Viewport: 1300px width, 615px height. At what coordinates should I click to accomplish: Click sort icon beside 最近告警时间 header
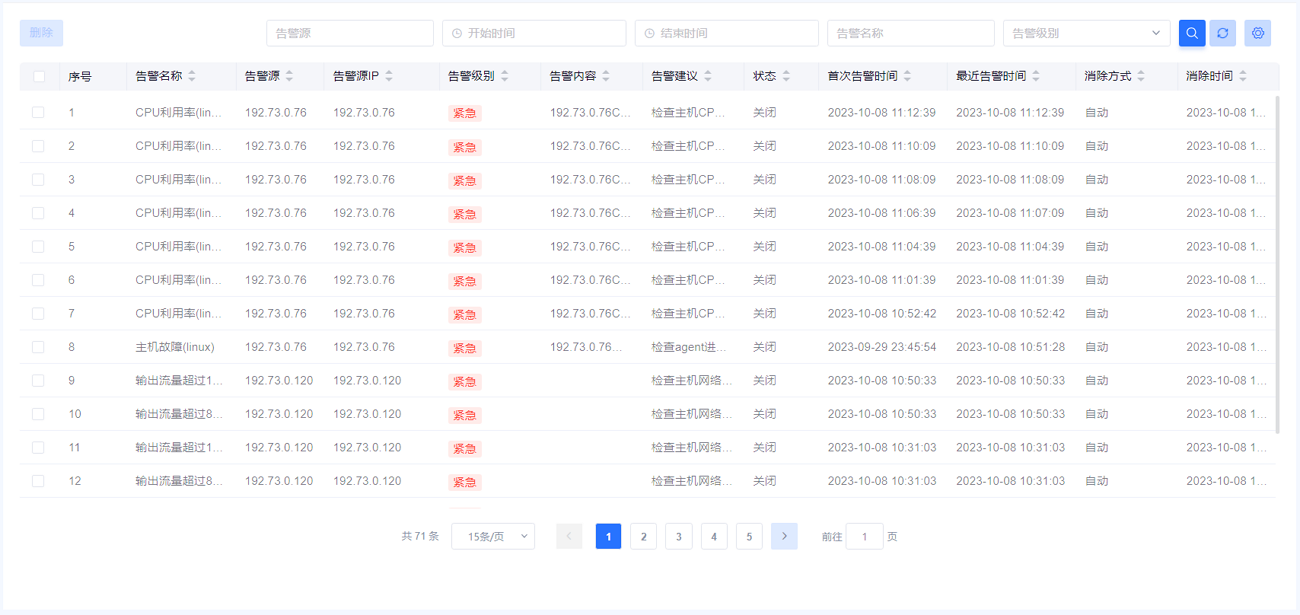coord(1036,76)
